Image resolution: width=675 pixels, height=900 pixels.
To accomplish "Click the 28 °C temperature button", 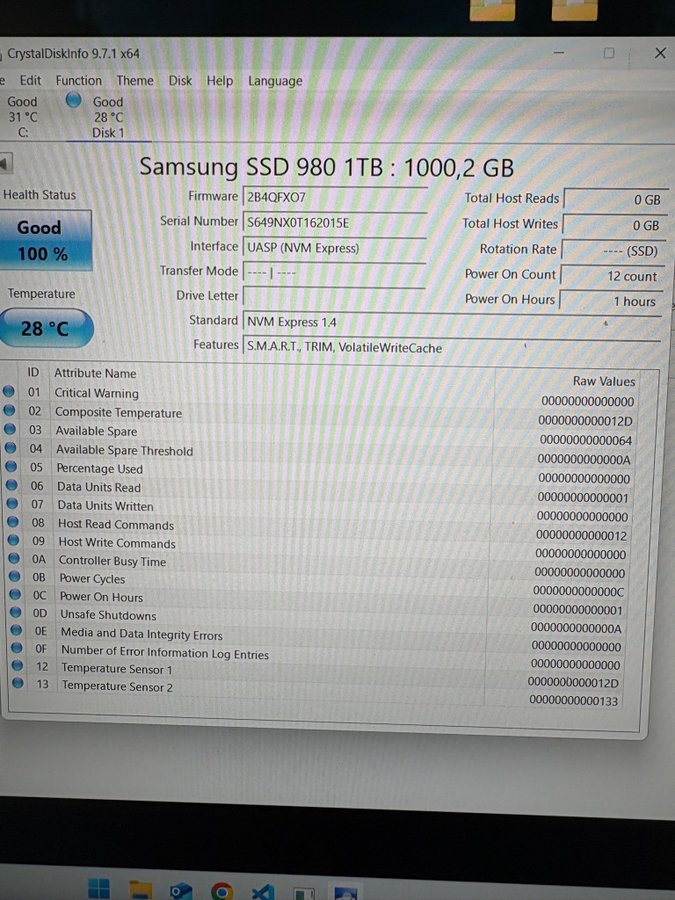I will (45, 328).
